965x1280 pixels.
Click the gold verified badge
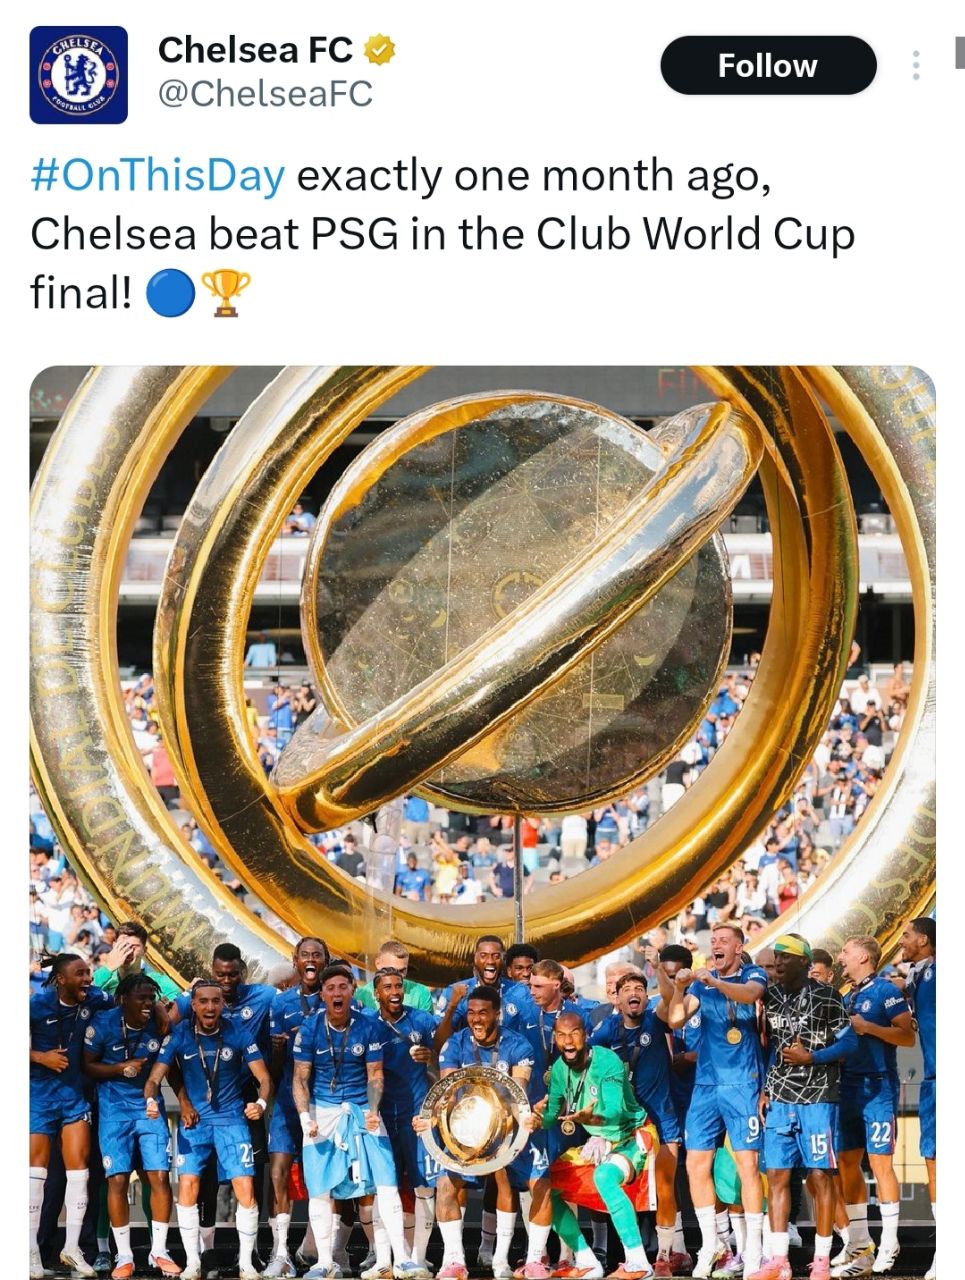[x=380, y=49]
